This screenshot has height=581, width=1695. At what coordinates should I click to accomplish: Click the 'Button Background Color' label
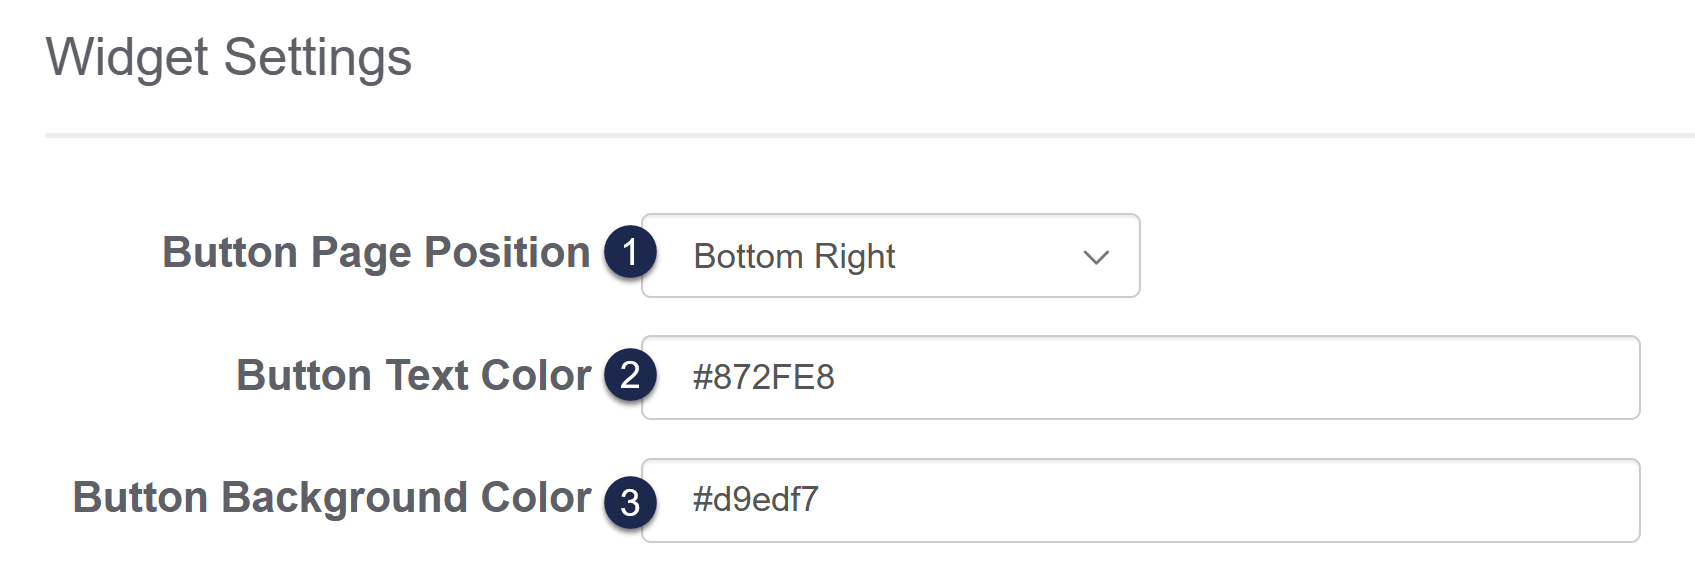pyautogui.click(x=332, y=498)
